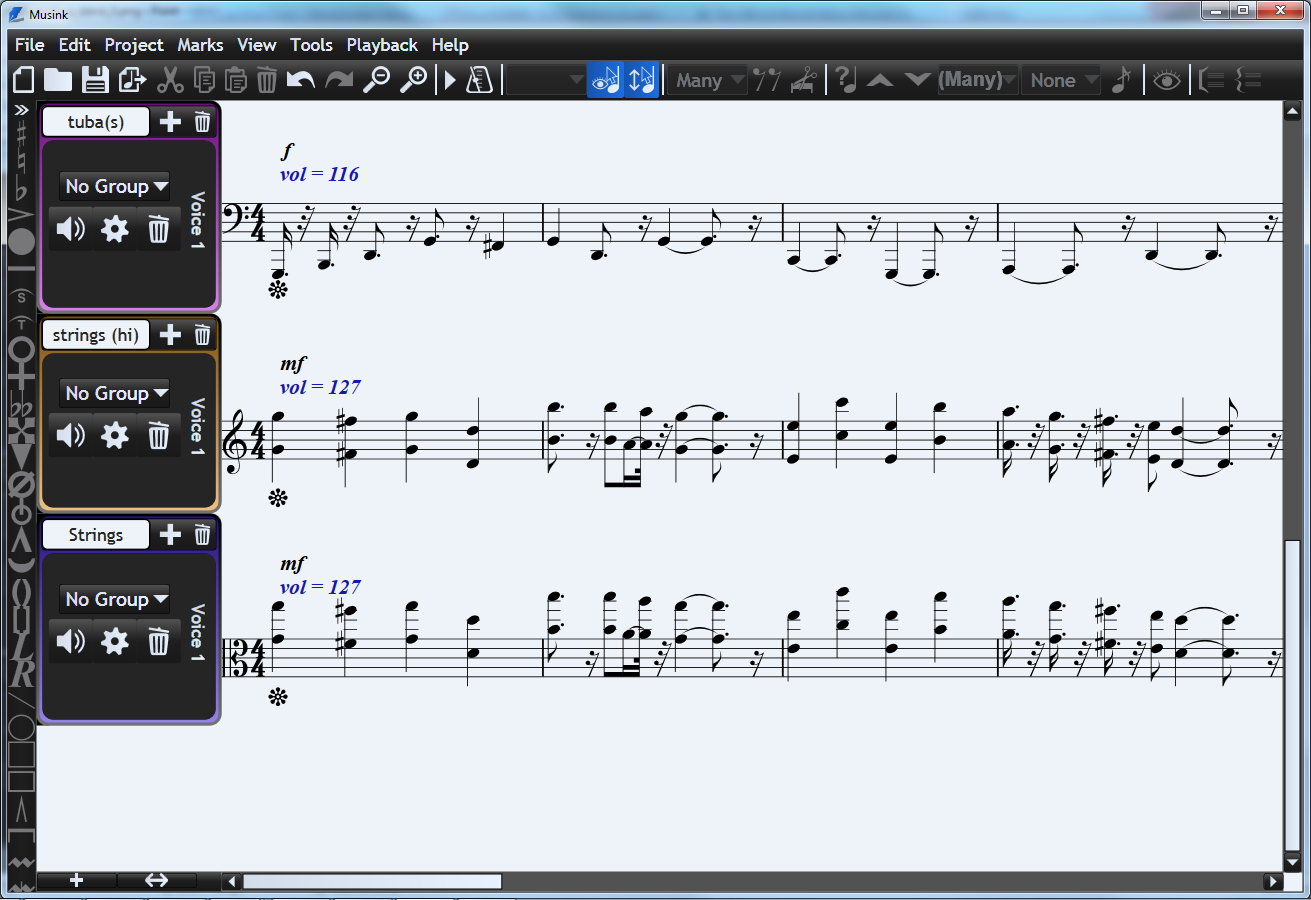Start playback with the play button
This screenshot has width=1311, height=900.
click(x=450, y=80)
